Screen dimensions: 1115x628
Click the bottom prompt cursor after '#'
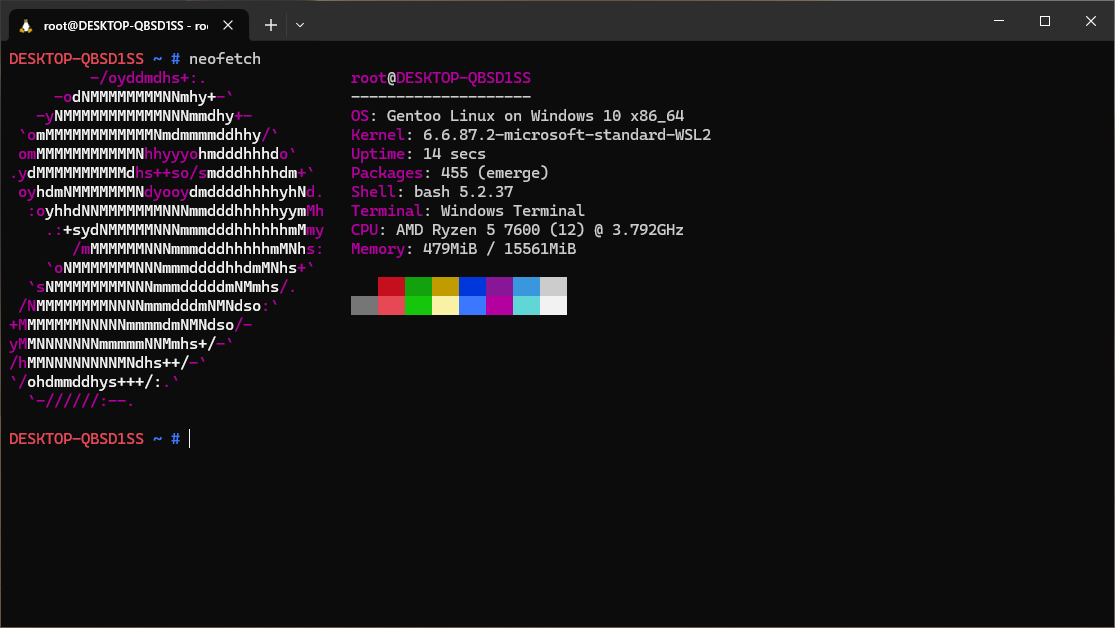(x=190, y=439)
